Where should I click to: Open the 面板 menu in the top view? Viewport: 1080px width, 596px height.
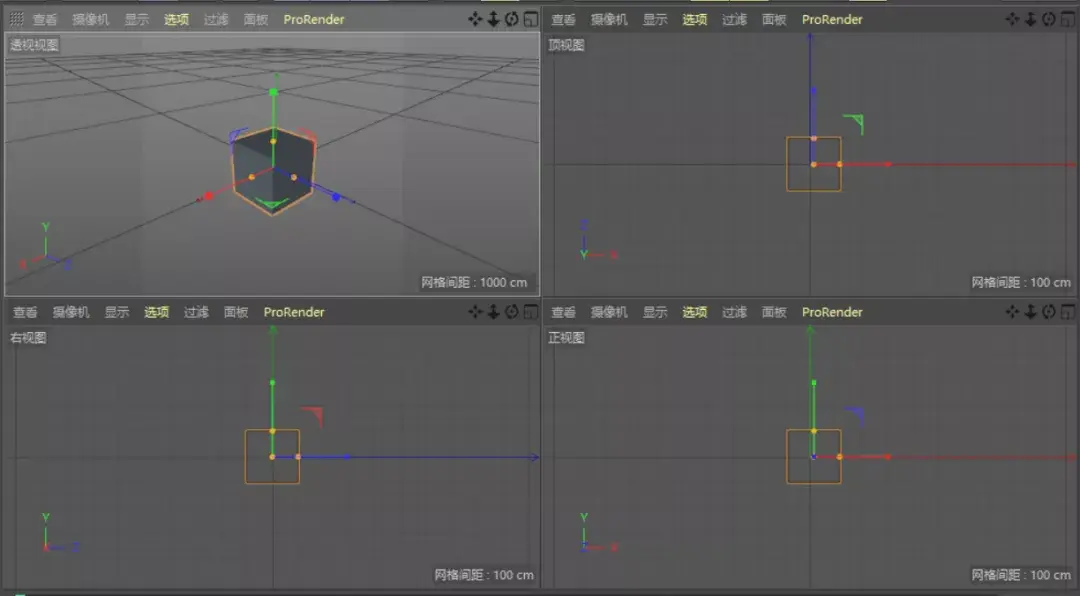click(x=774, y=19)
